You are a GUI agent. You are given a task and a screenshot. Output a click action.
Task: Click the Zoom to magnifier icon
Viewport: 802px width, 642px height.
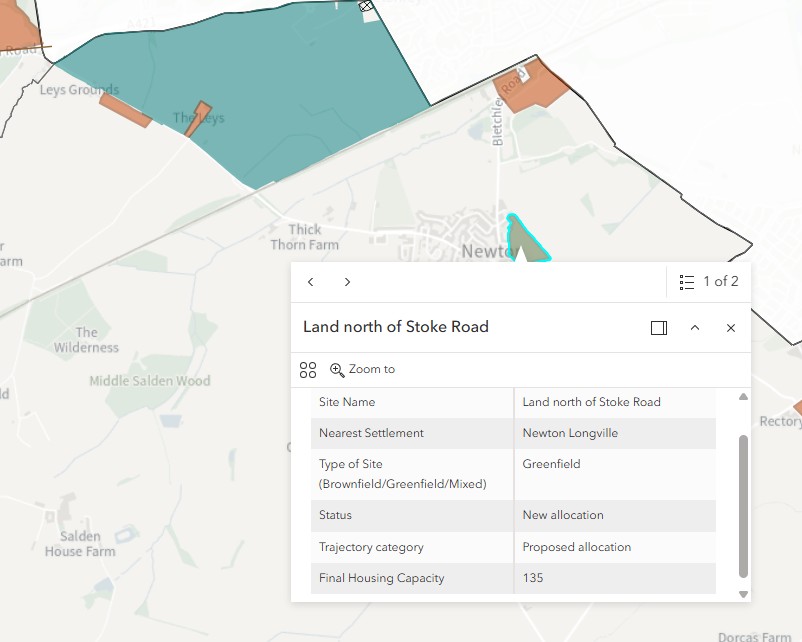coord(337,370)
